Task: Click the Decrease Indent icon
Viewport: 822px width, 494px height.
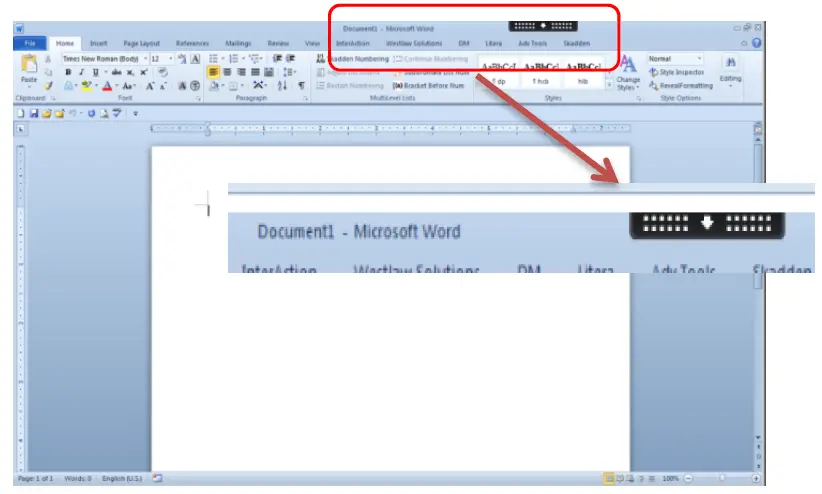Action: pos(277,59)
